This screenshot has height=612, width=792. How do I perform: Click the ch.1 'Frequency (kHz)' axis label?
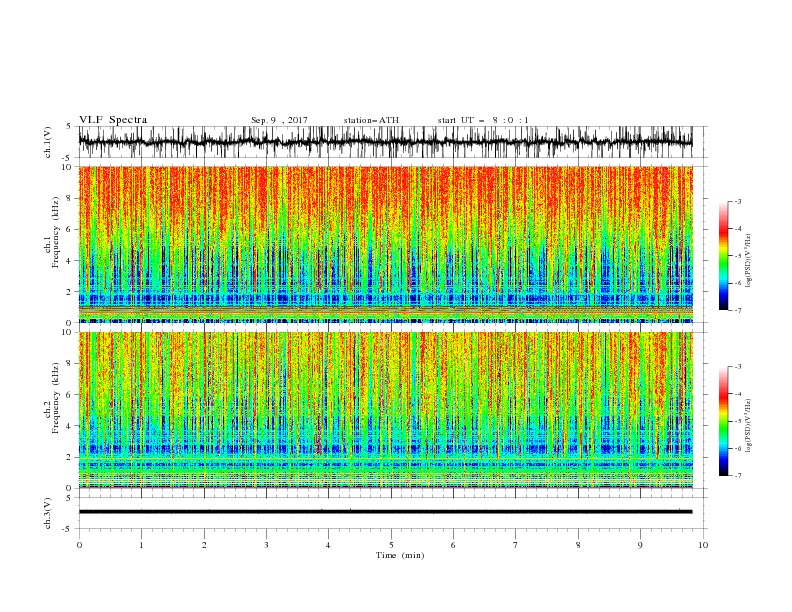tap(56, 232)
